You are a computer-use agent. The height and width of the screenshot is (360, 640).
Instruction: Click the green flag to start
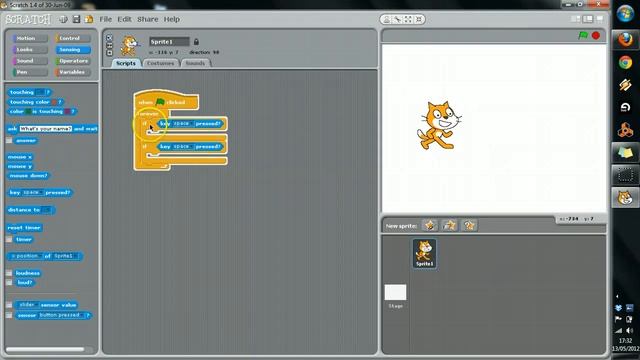point(583,36)
